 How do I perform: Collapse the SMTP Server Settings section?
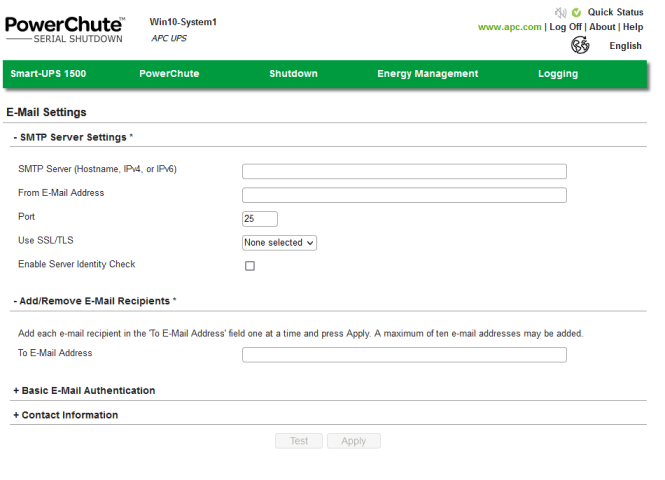tap(73, 137)
